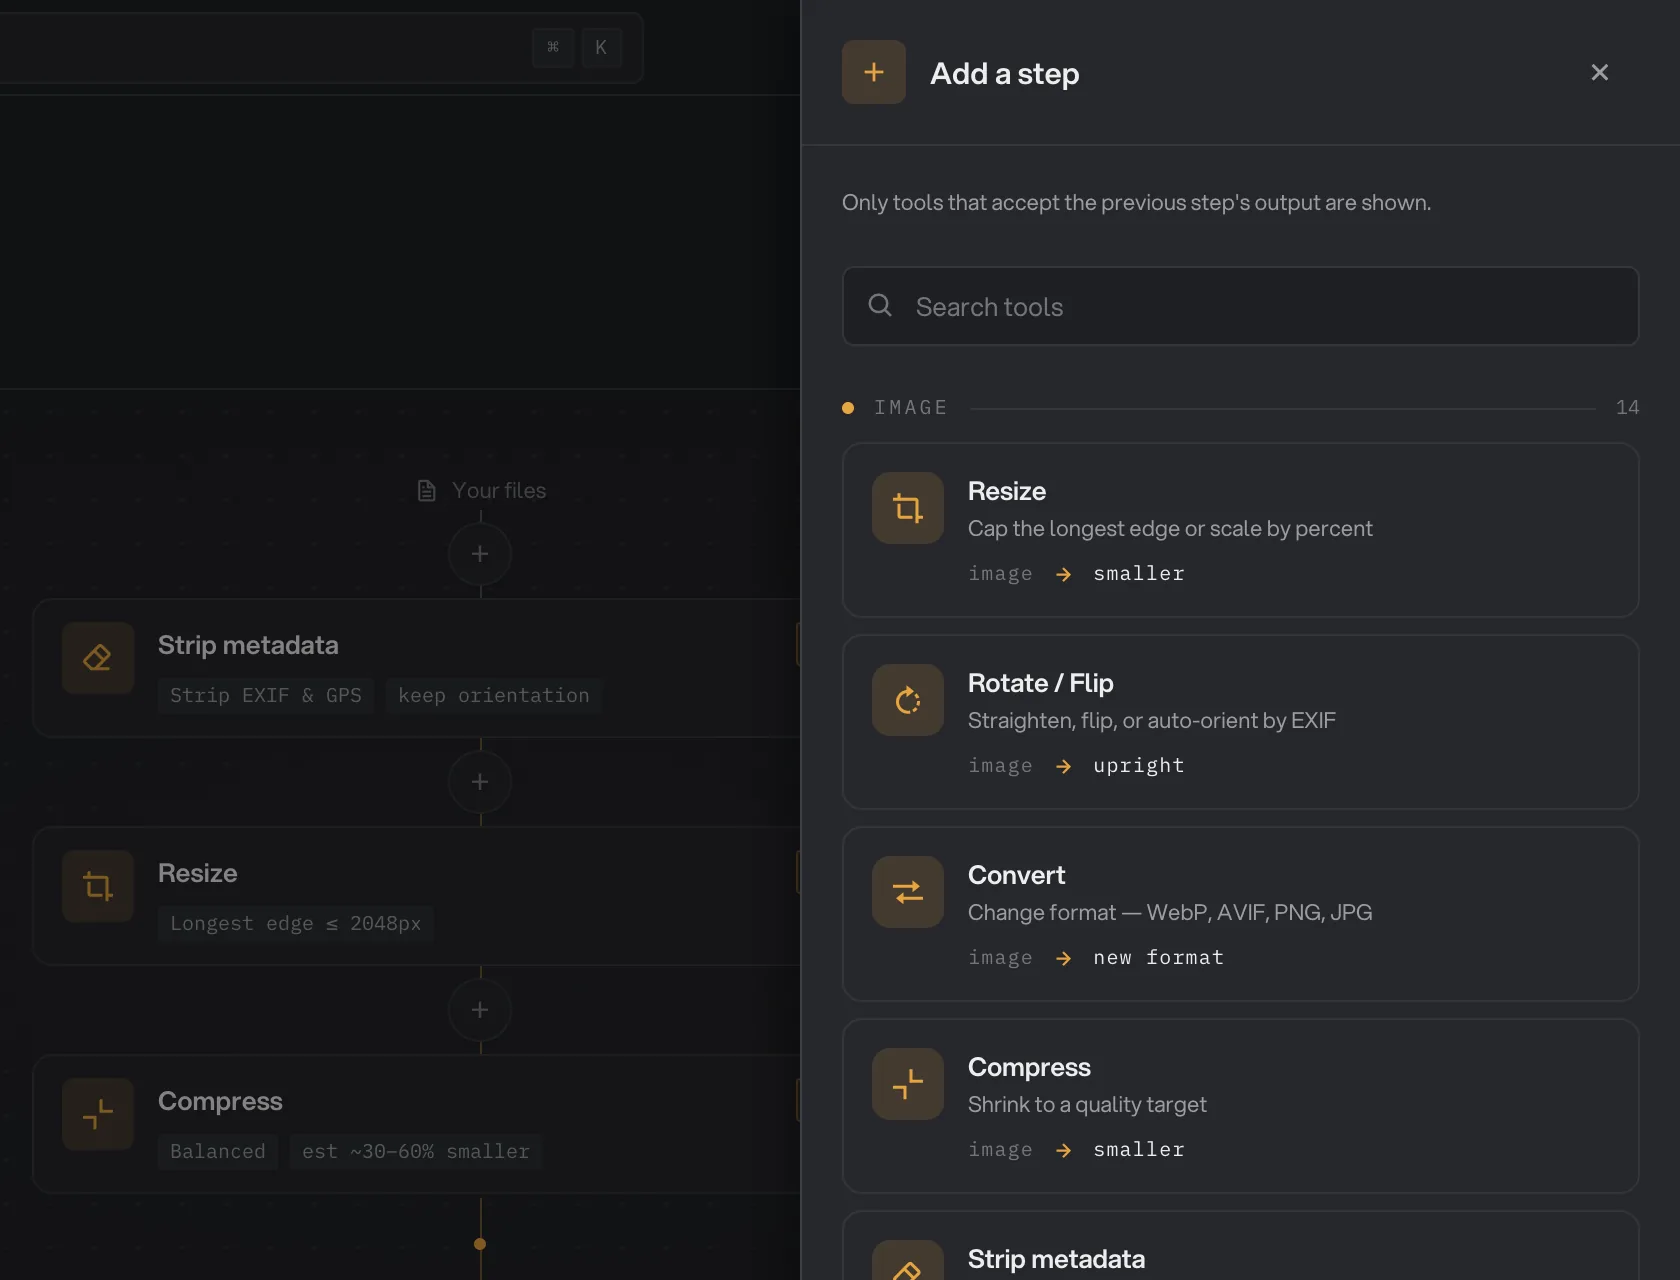Add the Compress tool from panel list
This screenshot has width=1680, height=1280.
click(1240, 1106)
